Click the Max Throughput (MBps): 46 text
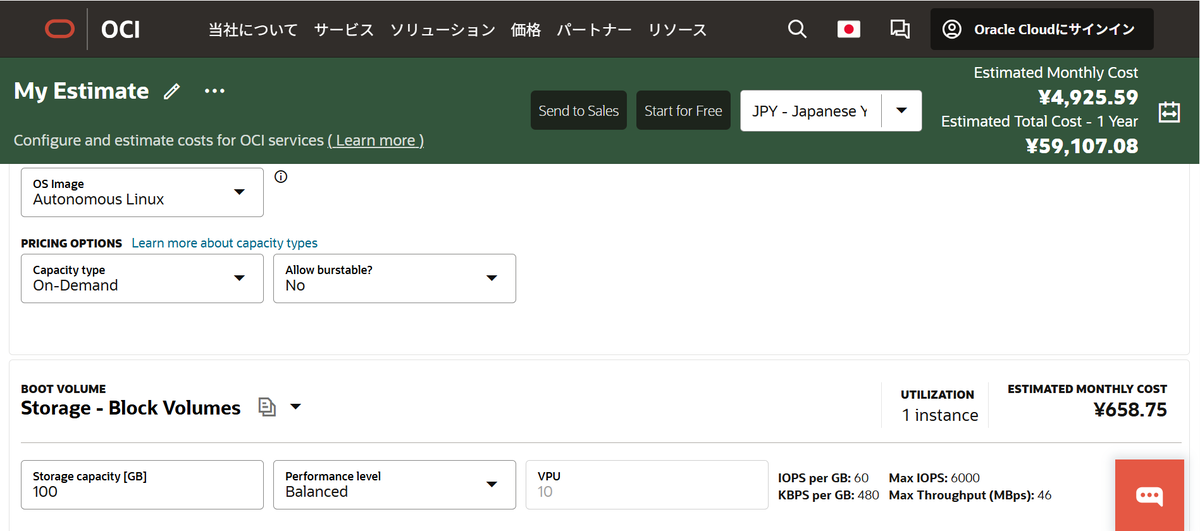Image resolution: width=1200 pixels, height=531 pixels. [970, 495]
